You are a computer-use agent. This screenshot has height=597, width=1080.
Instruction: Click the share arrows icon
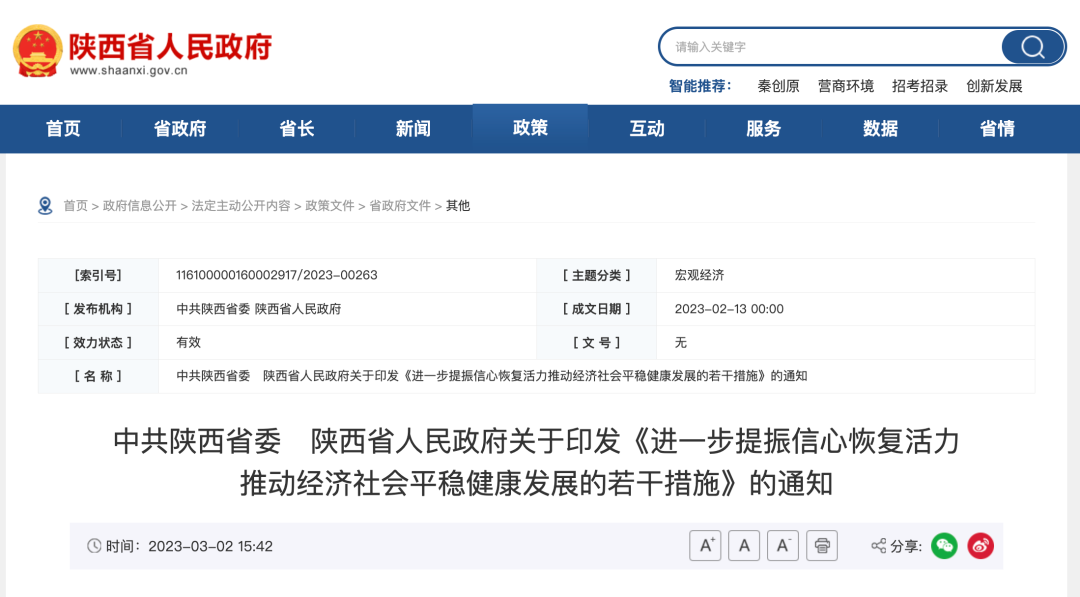878,546
